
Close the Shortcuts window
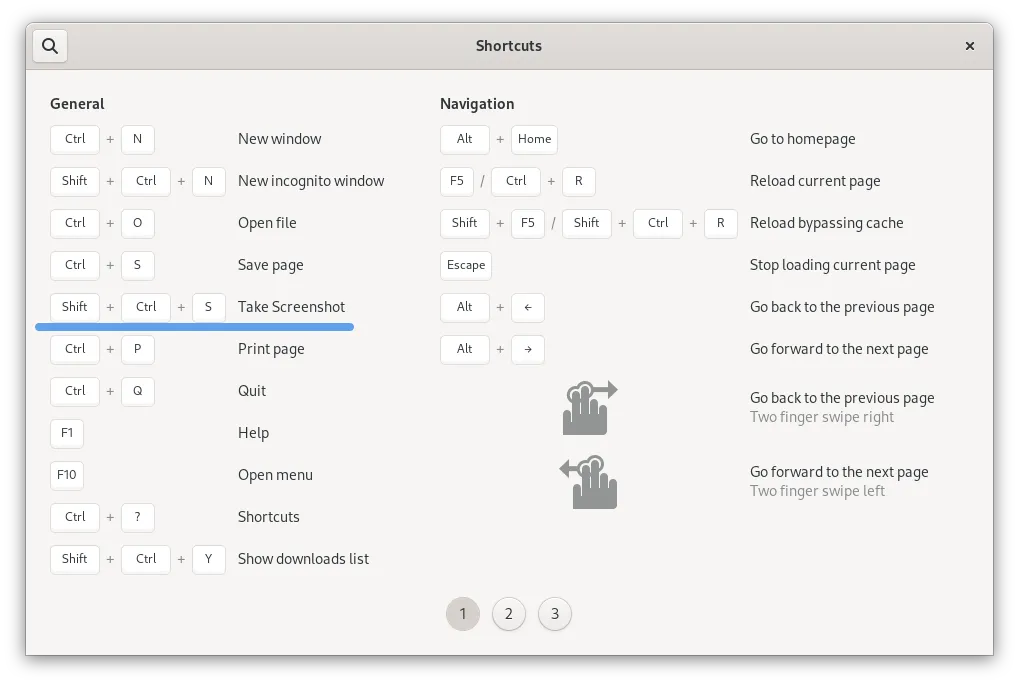pos(969,46)
